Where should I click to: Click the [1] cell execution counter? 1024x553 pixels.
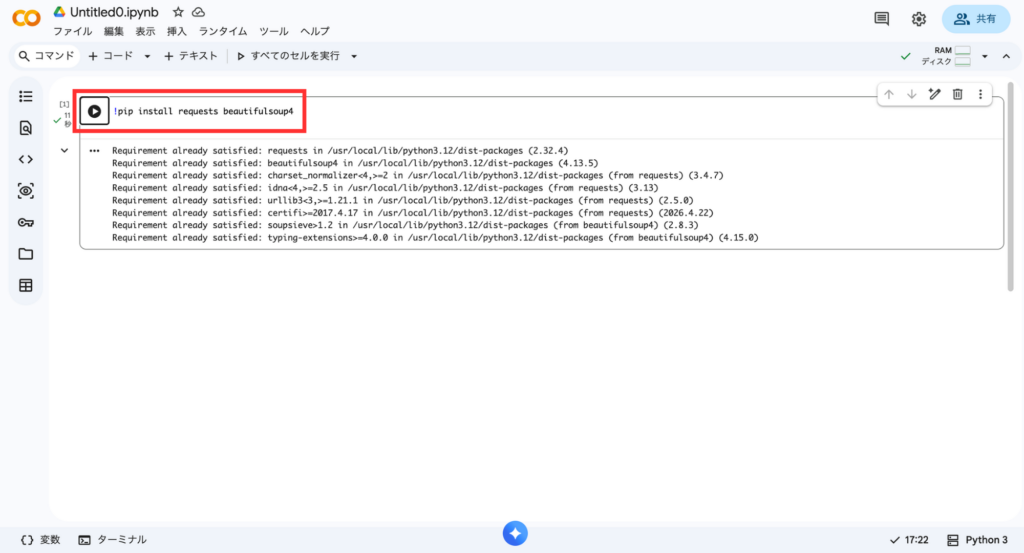click(x=64, y=104)
